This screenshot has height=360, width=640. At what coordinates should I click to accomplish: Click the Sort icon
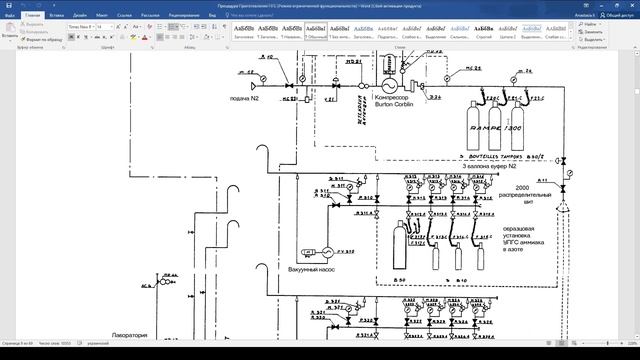215,27
